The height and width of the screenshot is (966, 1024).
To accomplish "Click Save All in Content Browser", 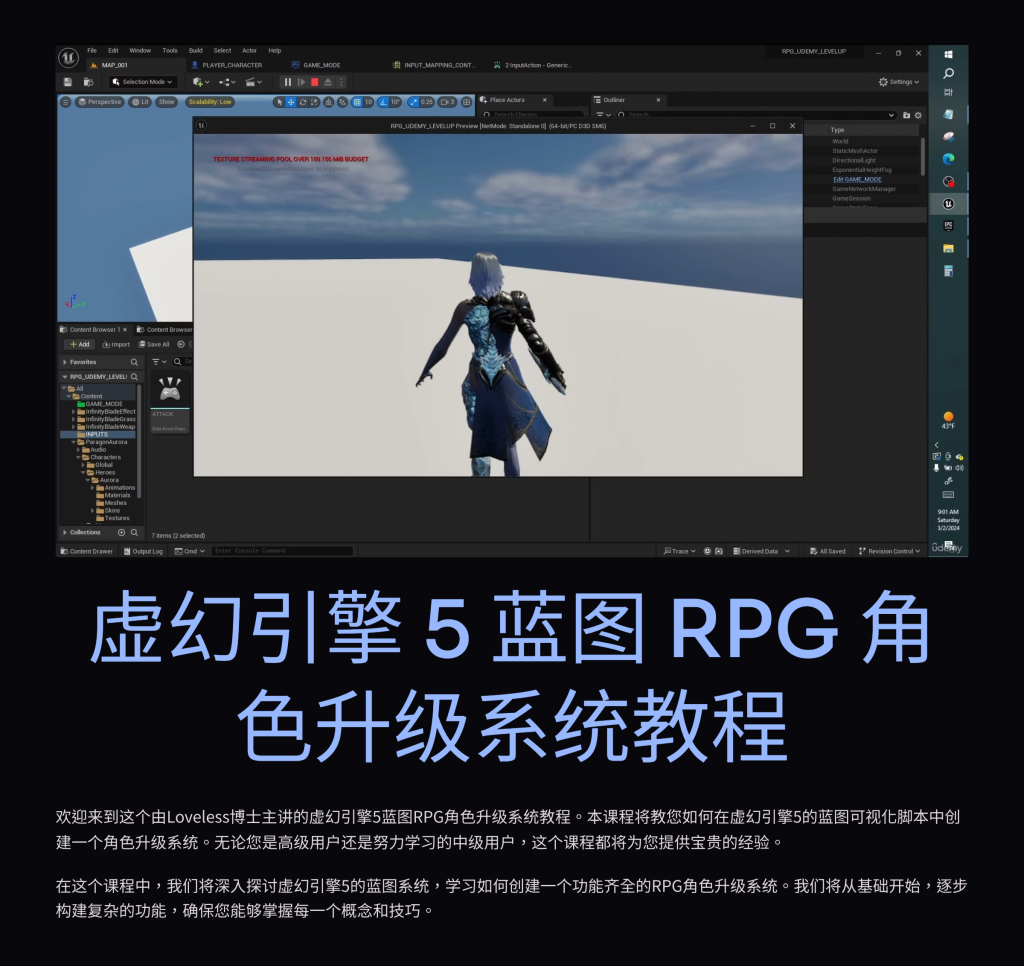I will tap(154, 345).
